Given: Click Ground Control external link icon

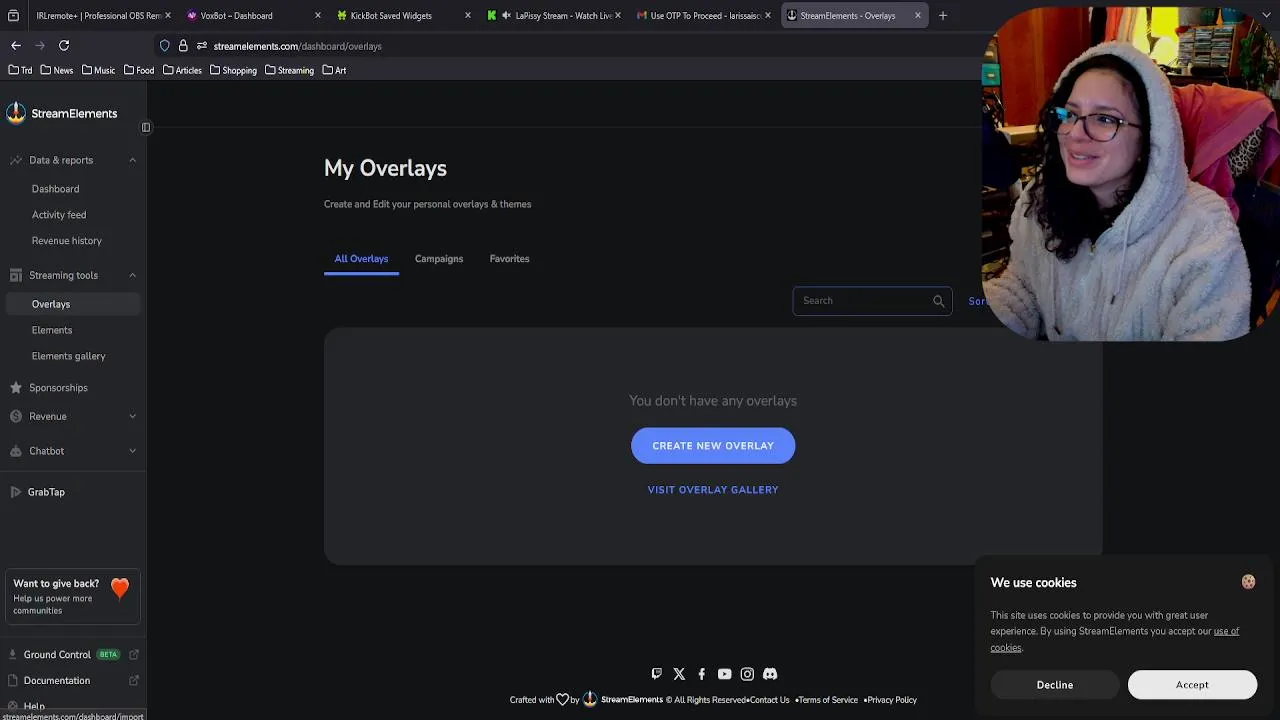Looking at the screenshot, I should (x=133, y=655).
